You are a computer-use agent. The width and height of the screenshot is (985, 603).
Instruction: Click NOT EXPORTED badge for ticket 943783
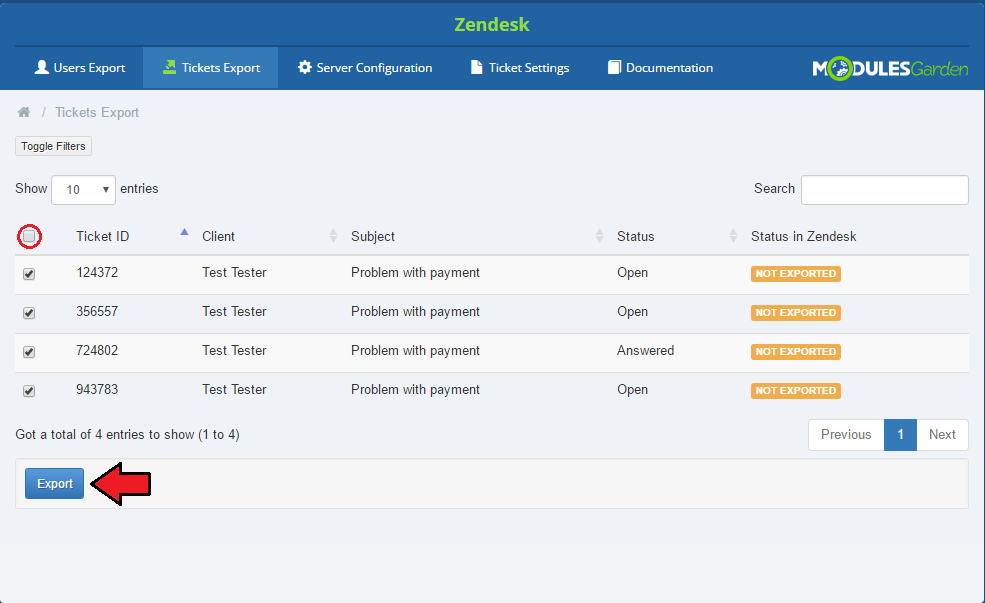point(795,391)
